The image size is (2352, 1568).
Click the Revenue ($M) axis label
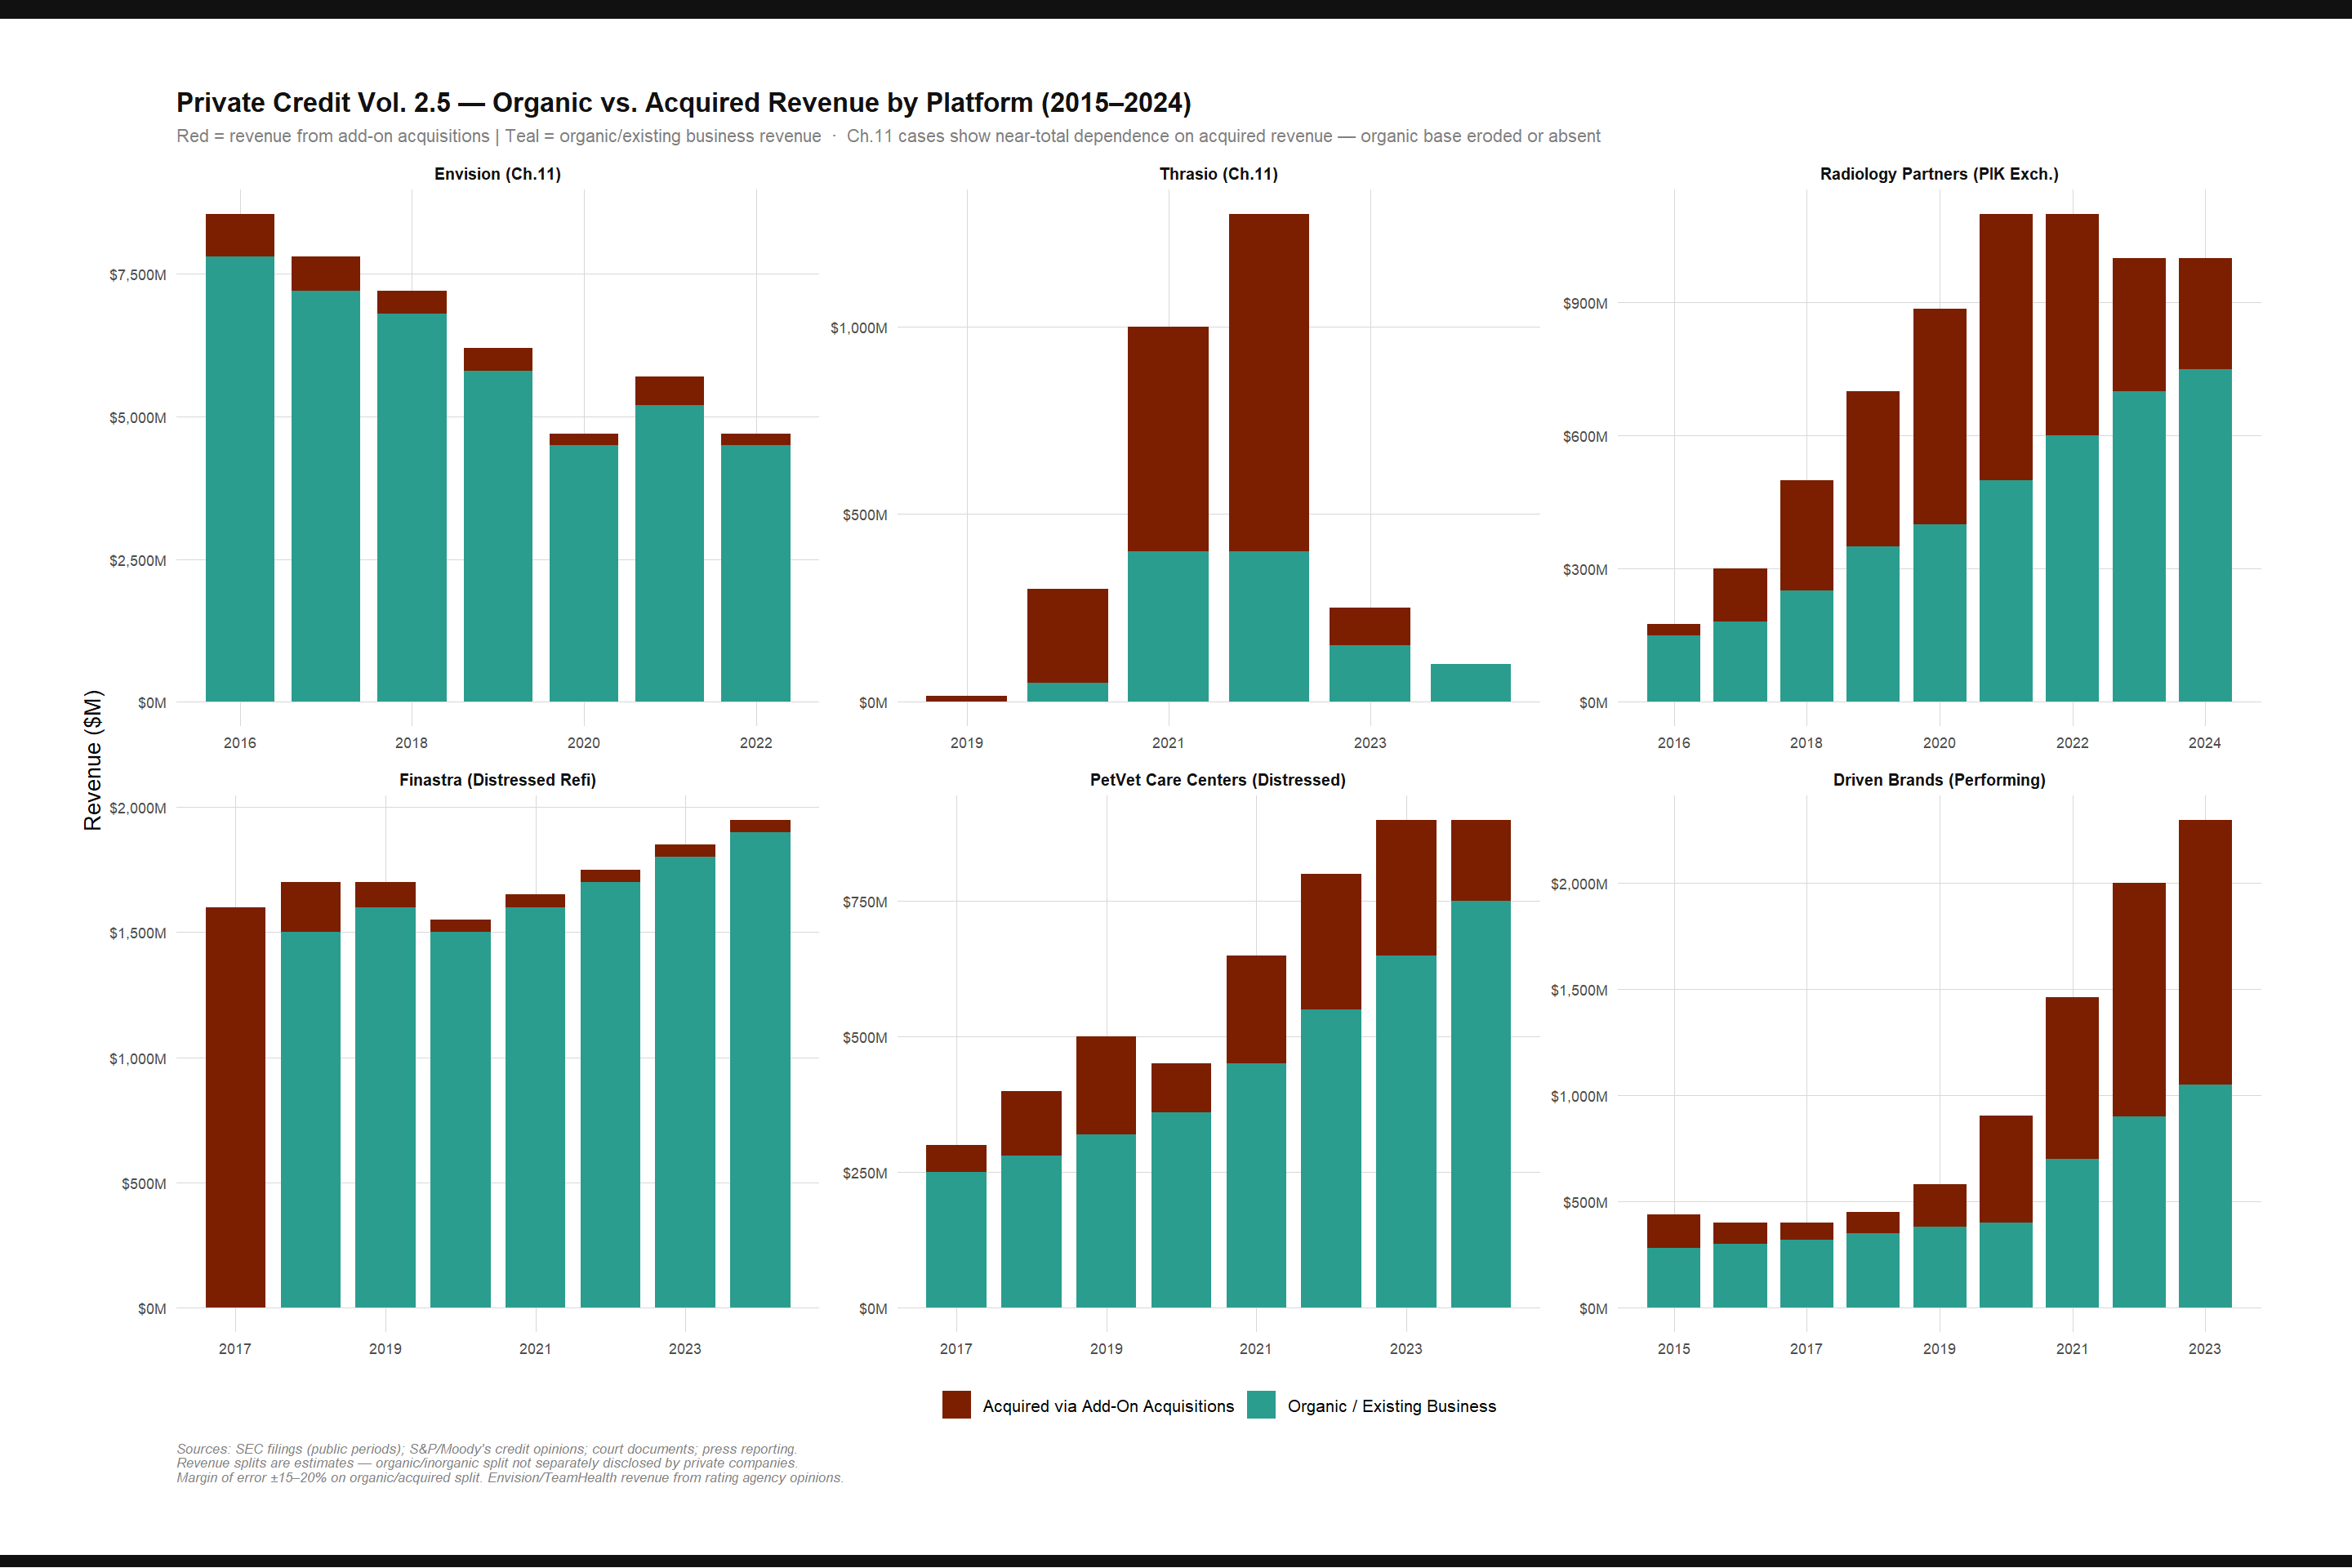pos(93,760)
